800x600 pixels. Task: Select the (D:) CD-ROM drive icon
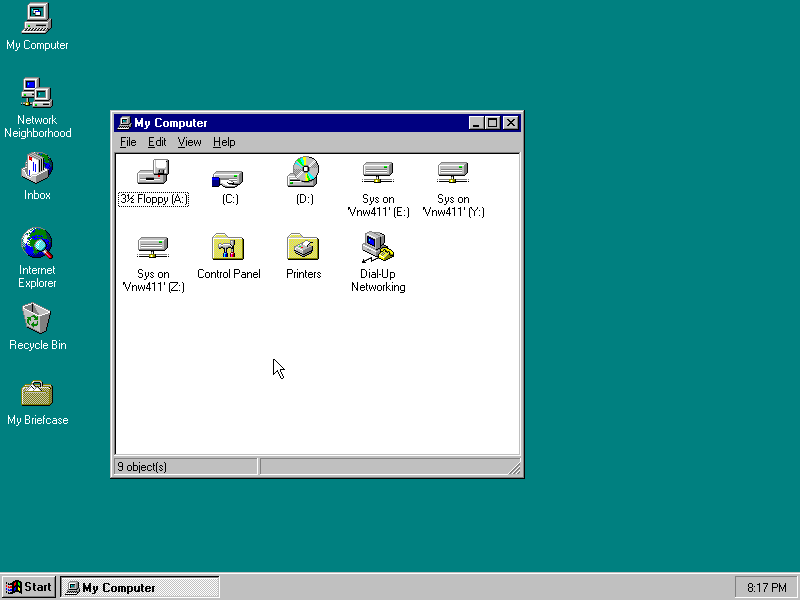click(x=303, y=171)
